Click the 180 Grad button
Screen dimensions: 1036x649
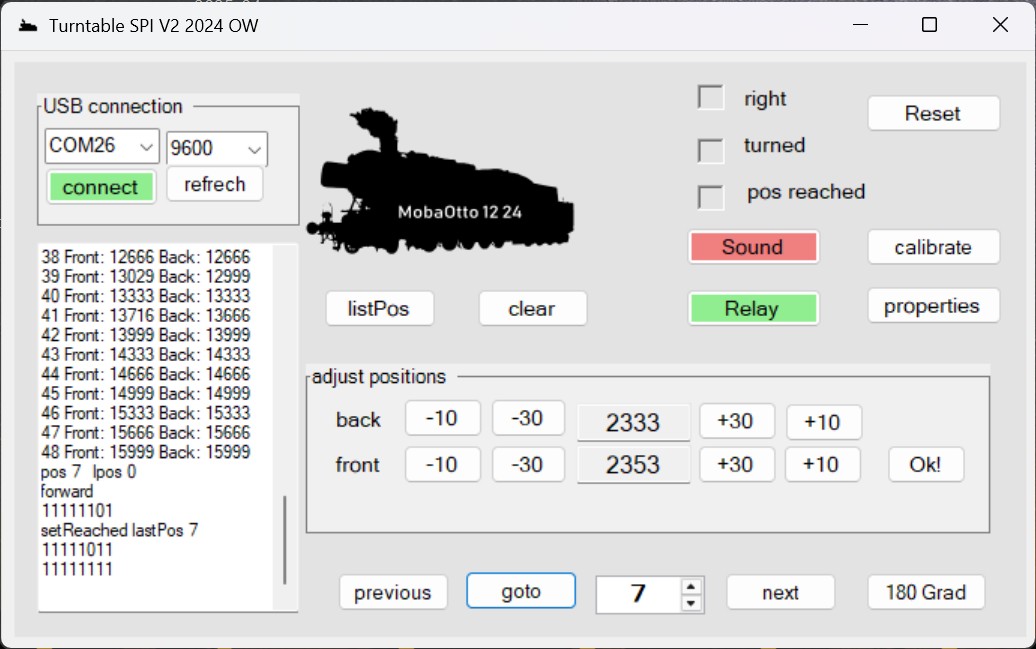(926, 592)
